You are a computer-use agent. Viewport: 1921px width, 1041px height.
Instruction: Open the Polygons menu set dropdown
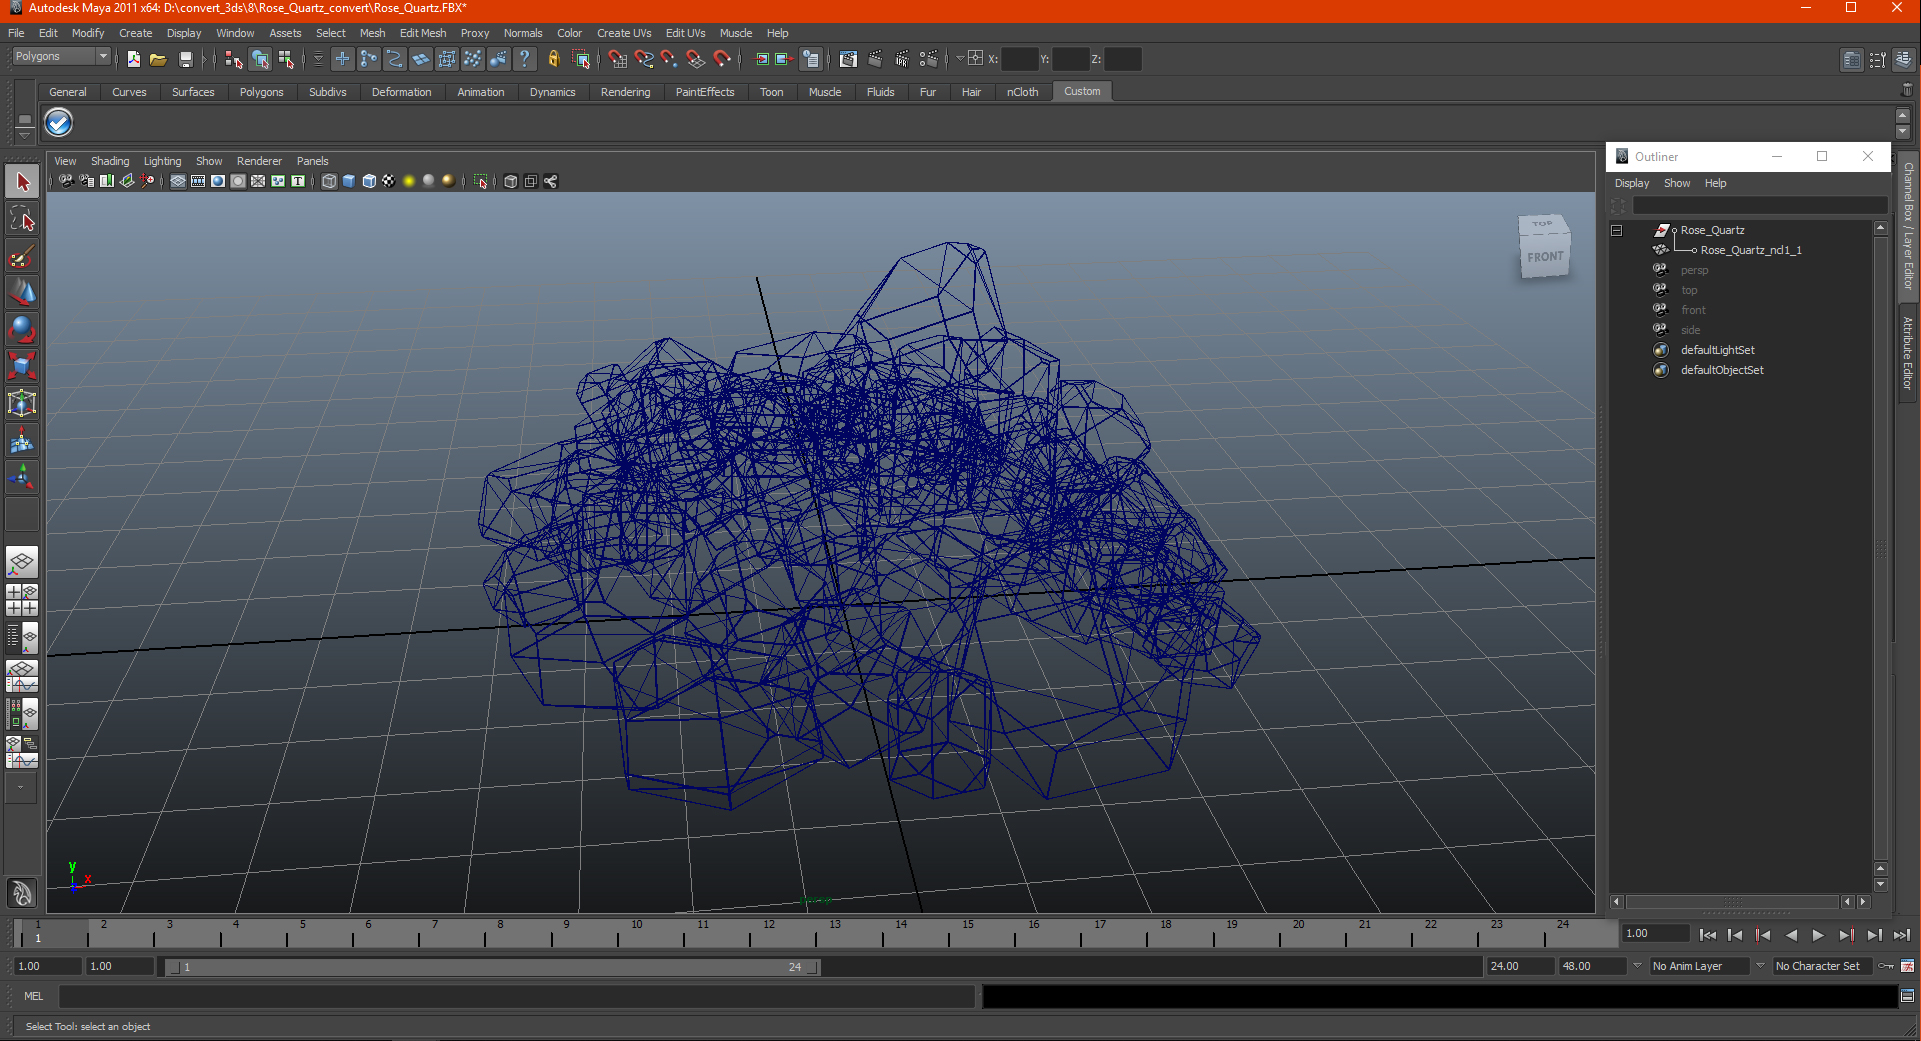coord(61,57)
